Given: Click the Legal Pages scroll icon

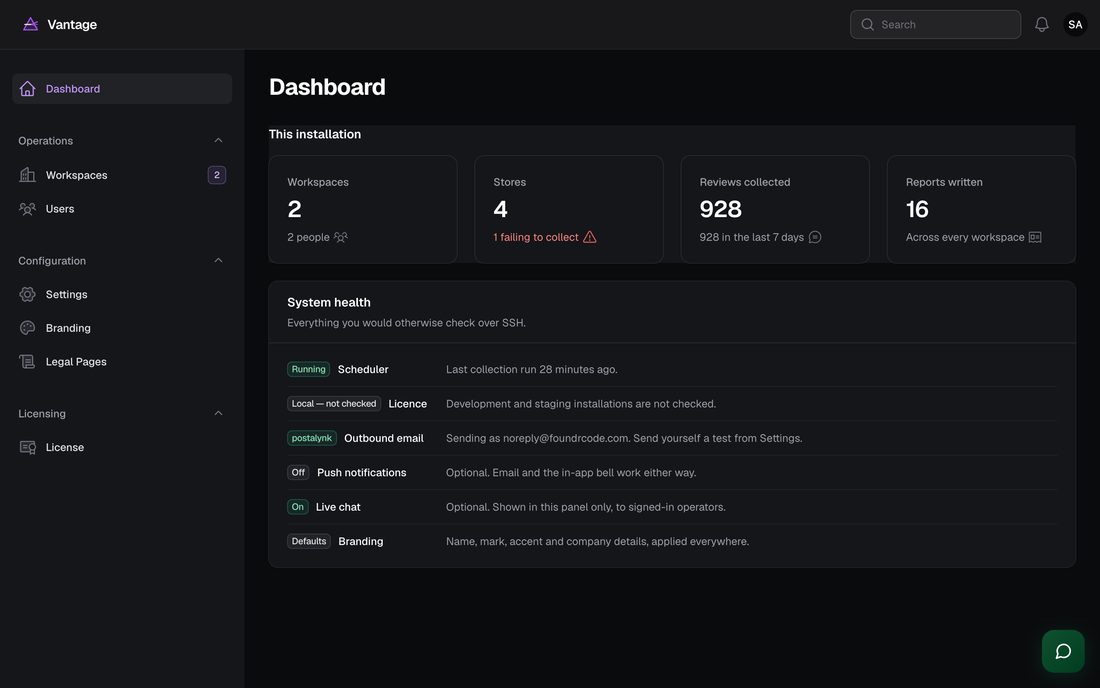Looking at the screenshot, I should pos(27,361).
